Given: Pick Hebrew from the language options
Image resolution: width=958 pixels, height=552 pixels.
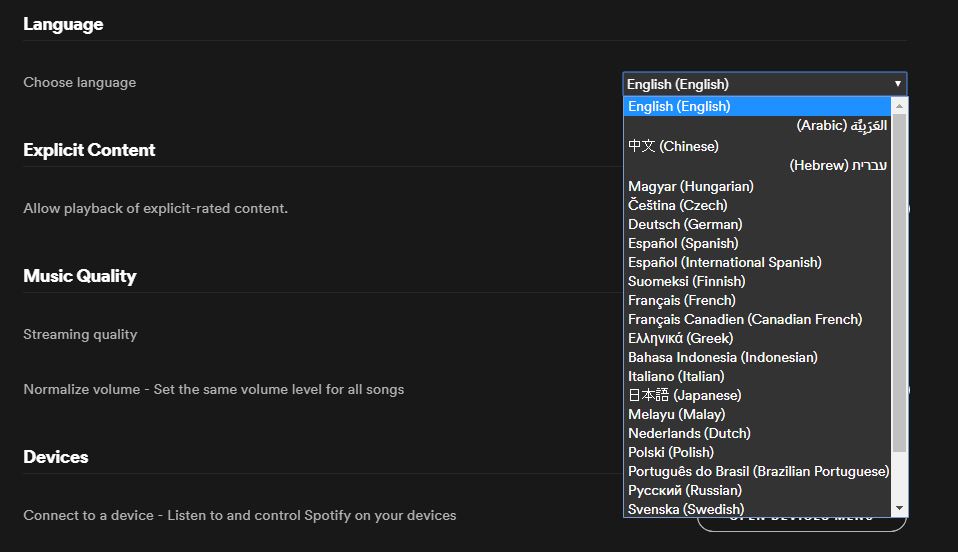Looking at the screenshot, I should pos(838,165).
